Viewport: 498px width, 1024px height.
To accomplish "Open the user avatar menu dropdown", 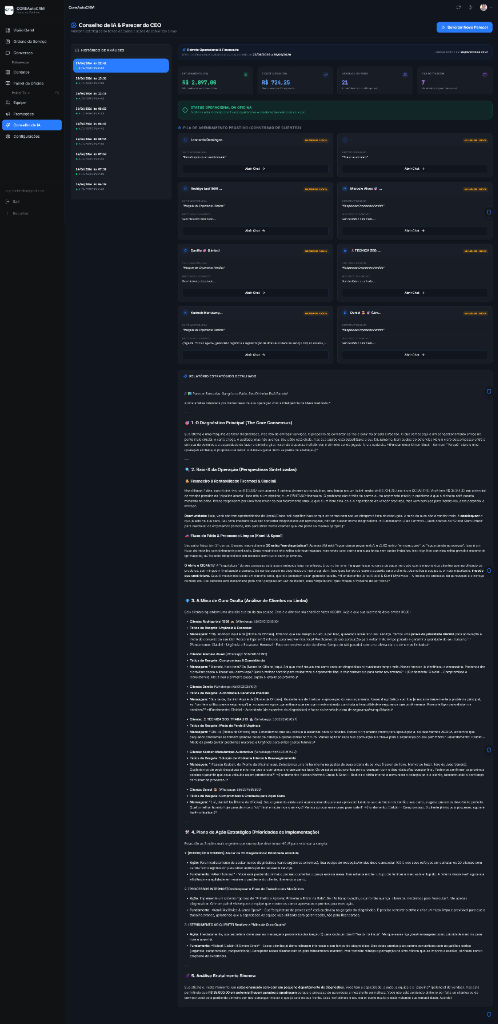I will 486,7.
